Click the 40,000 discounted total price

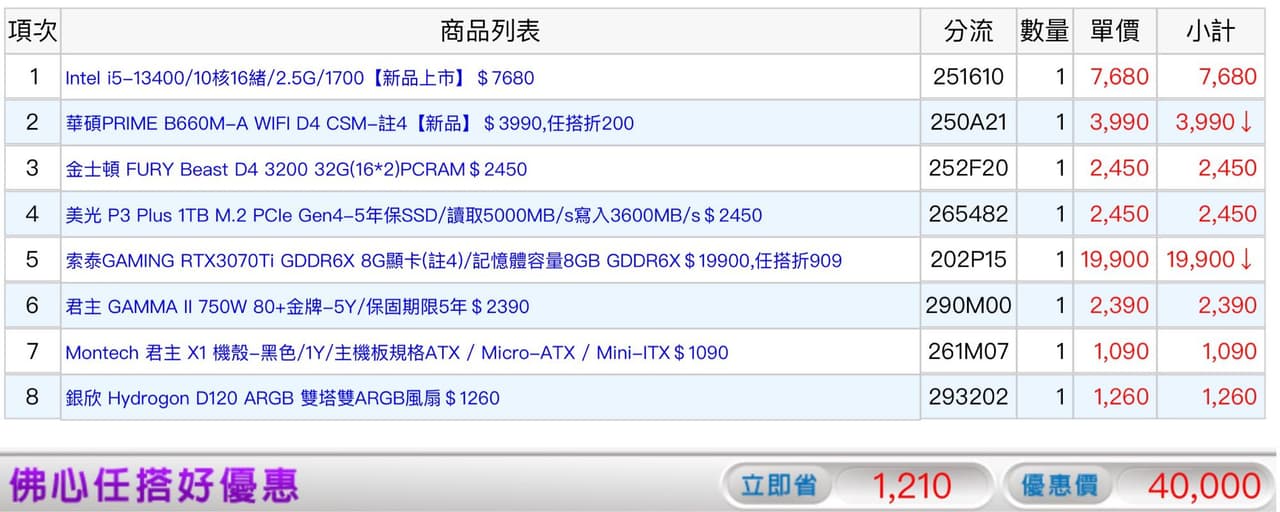click(1203, 486)
